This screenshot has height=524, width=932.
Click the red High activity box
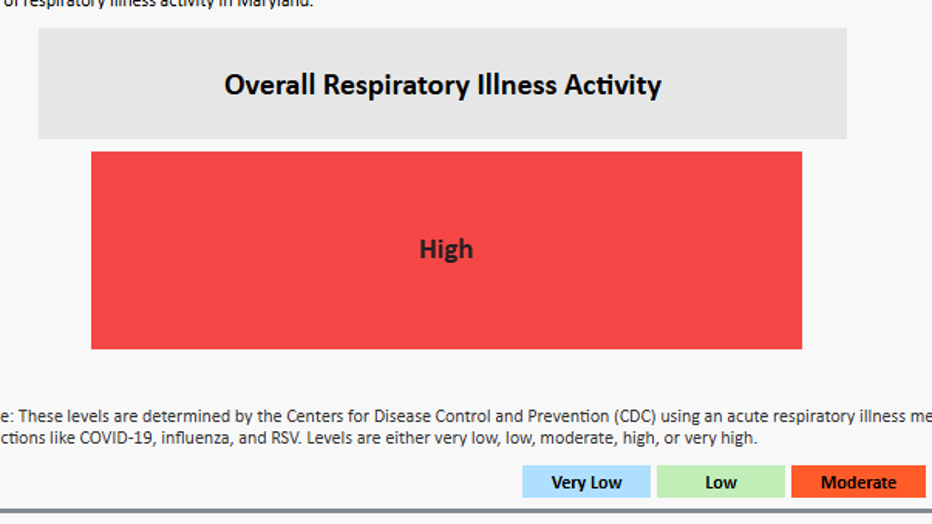[446, 250]
